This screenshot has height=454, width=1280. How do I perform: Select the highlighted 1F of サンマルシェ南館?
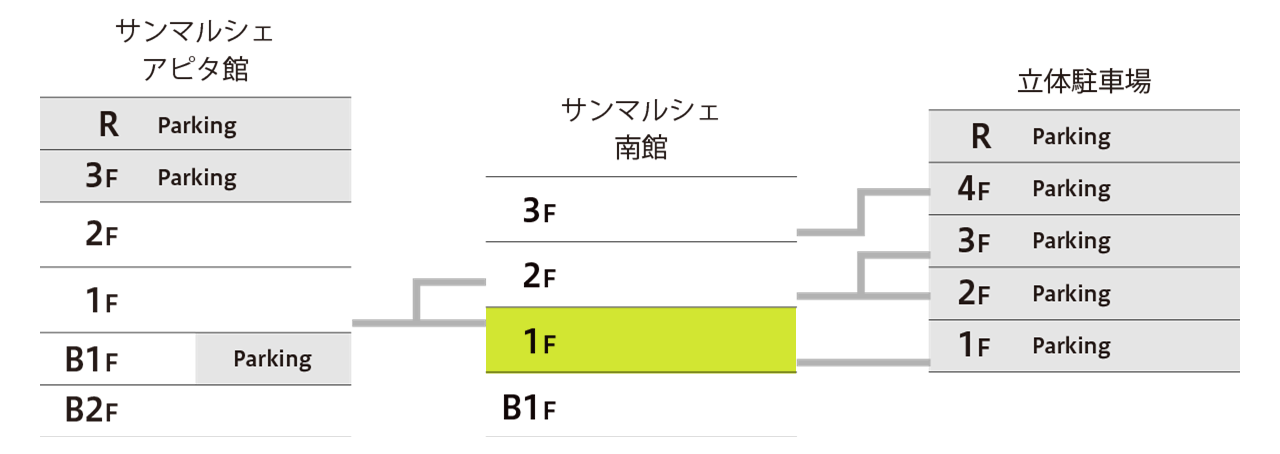[x=641, y=340]
